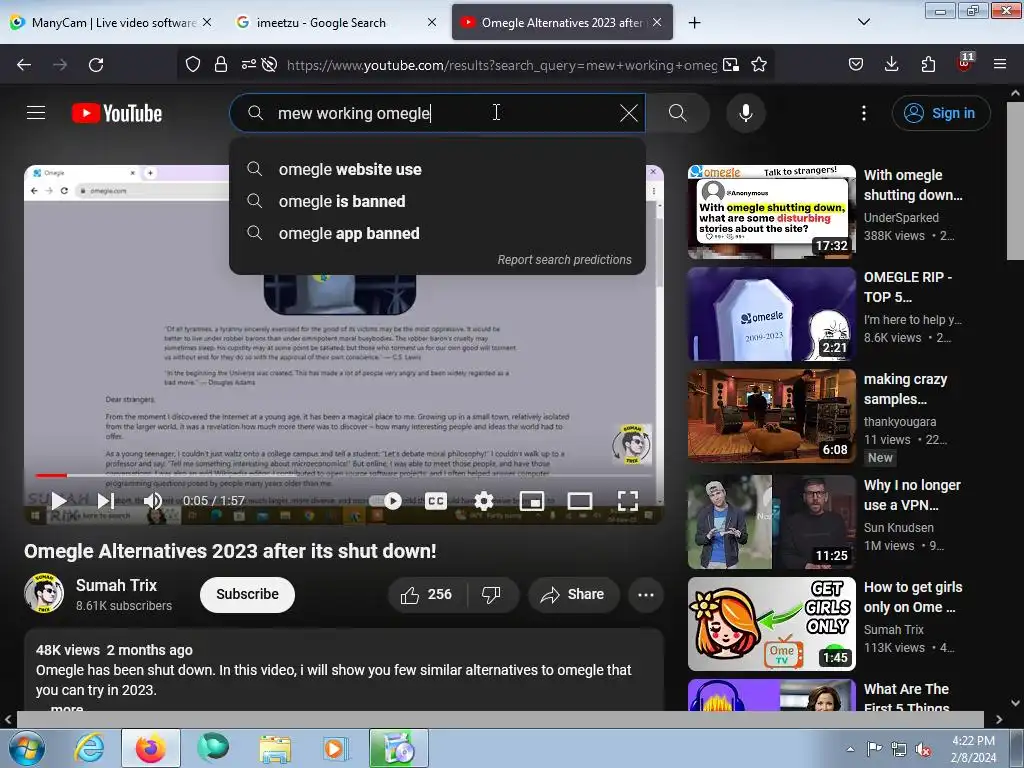Select suggestion omegle website use
This screenshot has height=768, width=1024.
click(x=438, y=169)
